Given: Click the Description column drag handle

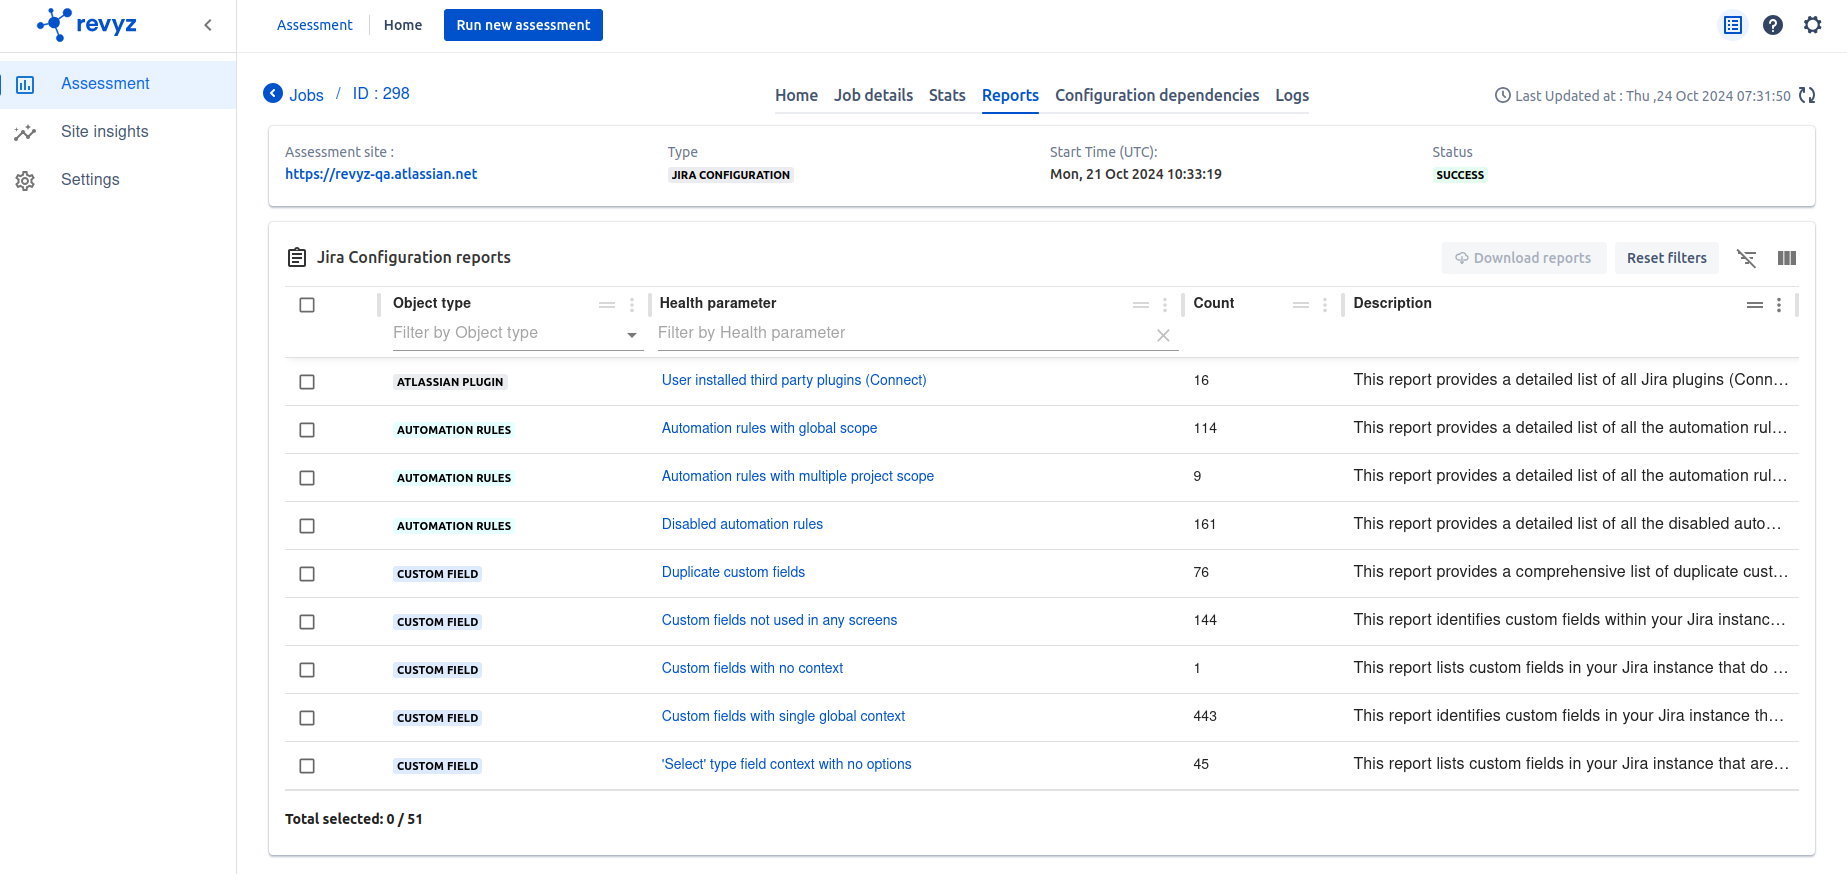Looking at the screenshot, I should click(1755, 305).
